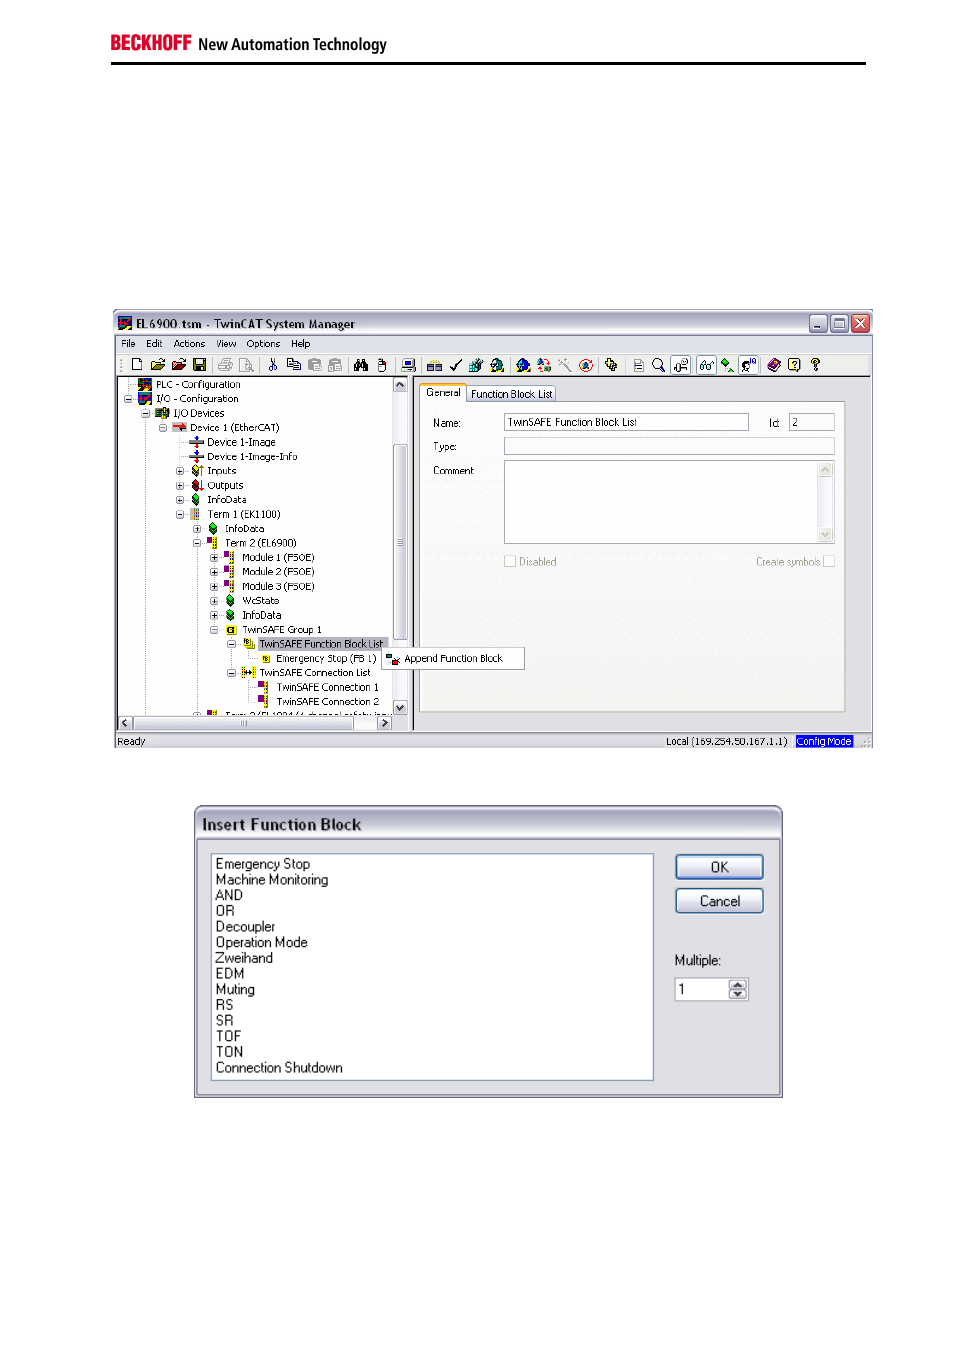Screen dimensions: 954x1350
Task: Click the Save (floppy disk) toolbar icon
Action: 199,365
